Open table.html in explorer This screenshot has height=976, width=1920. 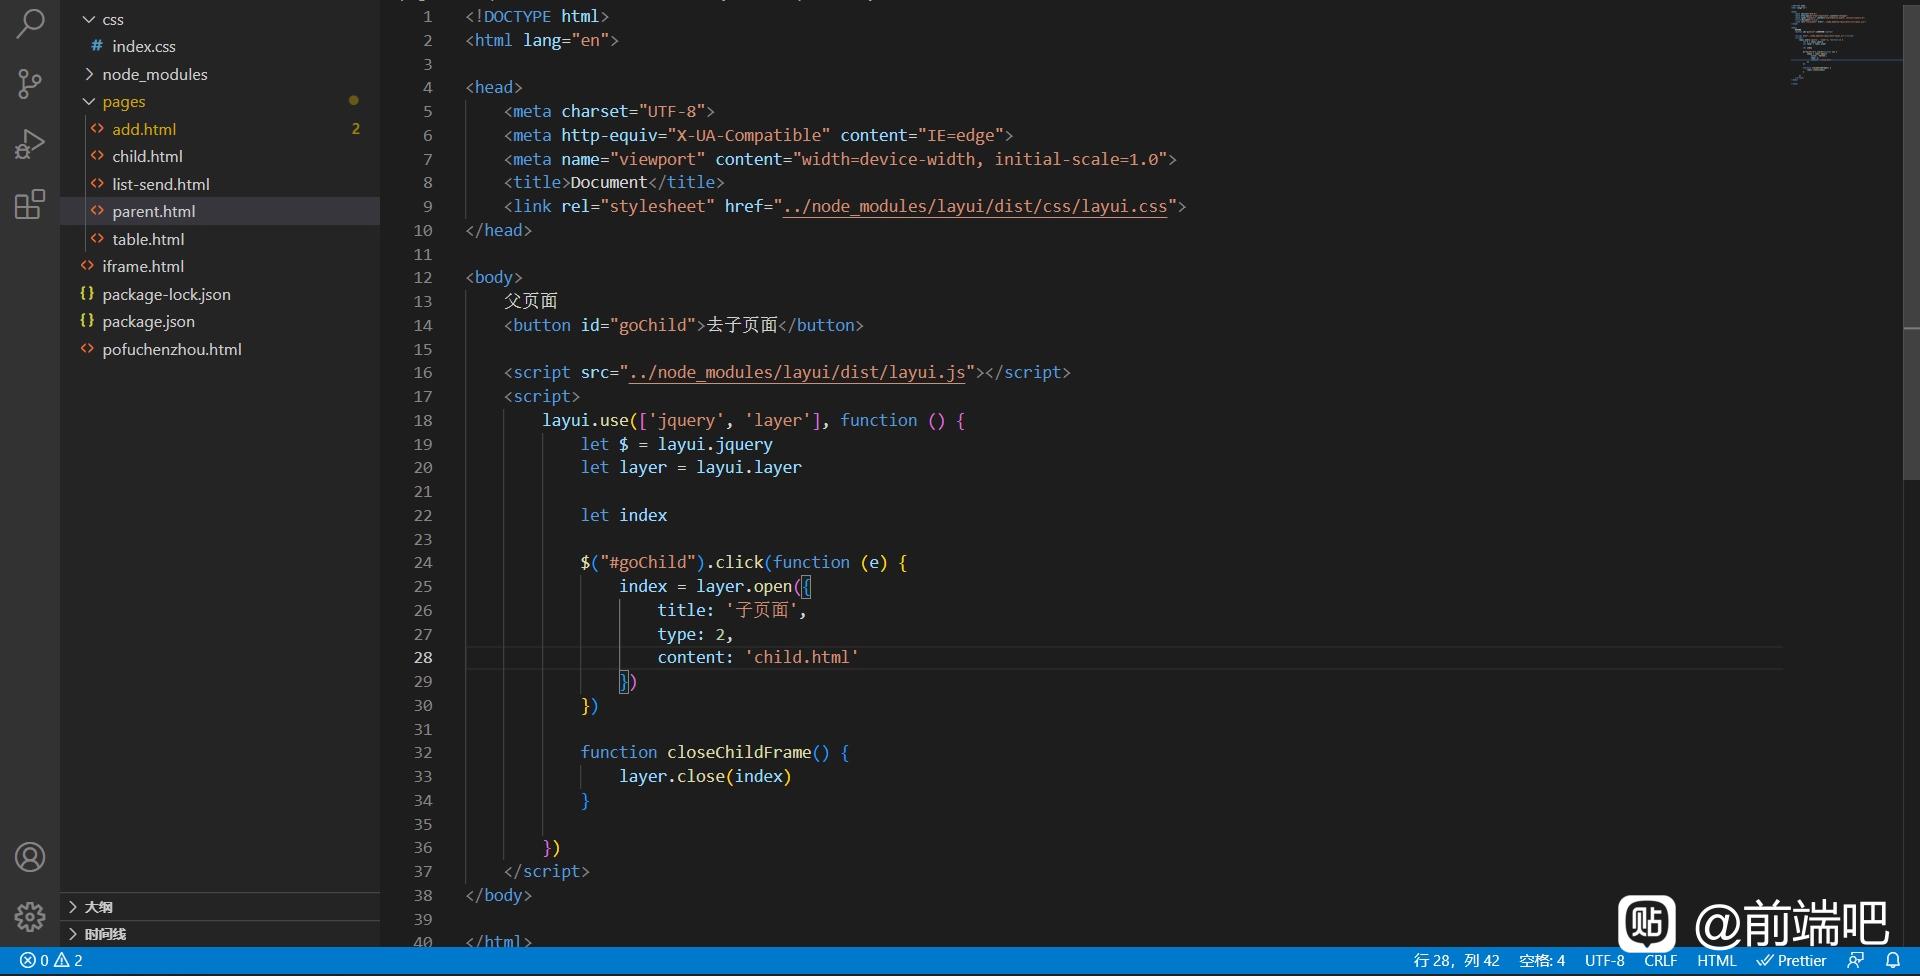(x=220, y=239)
